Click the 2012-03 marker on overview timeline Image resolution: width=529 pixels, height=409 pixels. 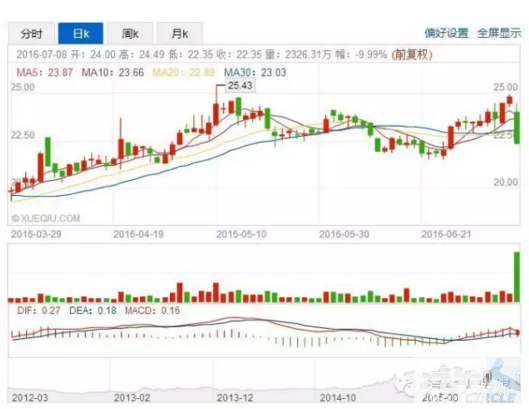pyautogui.click(x=30, y=398)
